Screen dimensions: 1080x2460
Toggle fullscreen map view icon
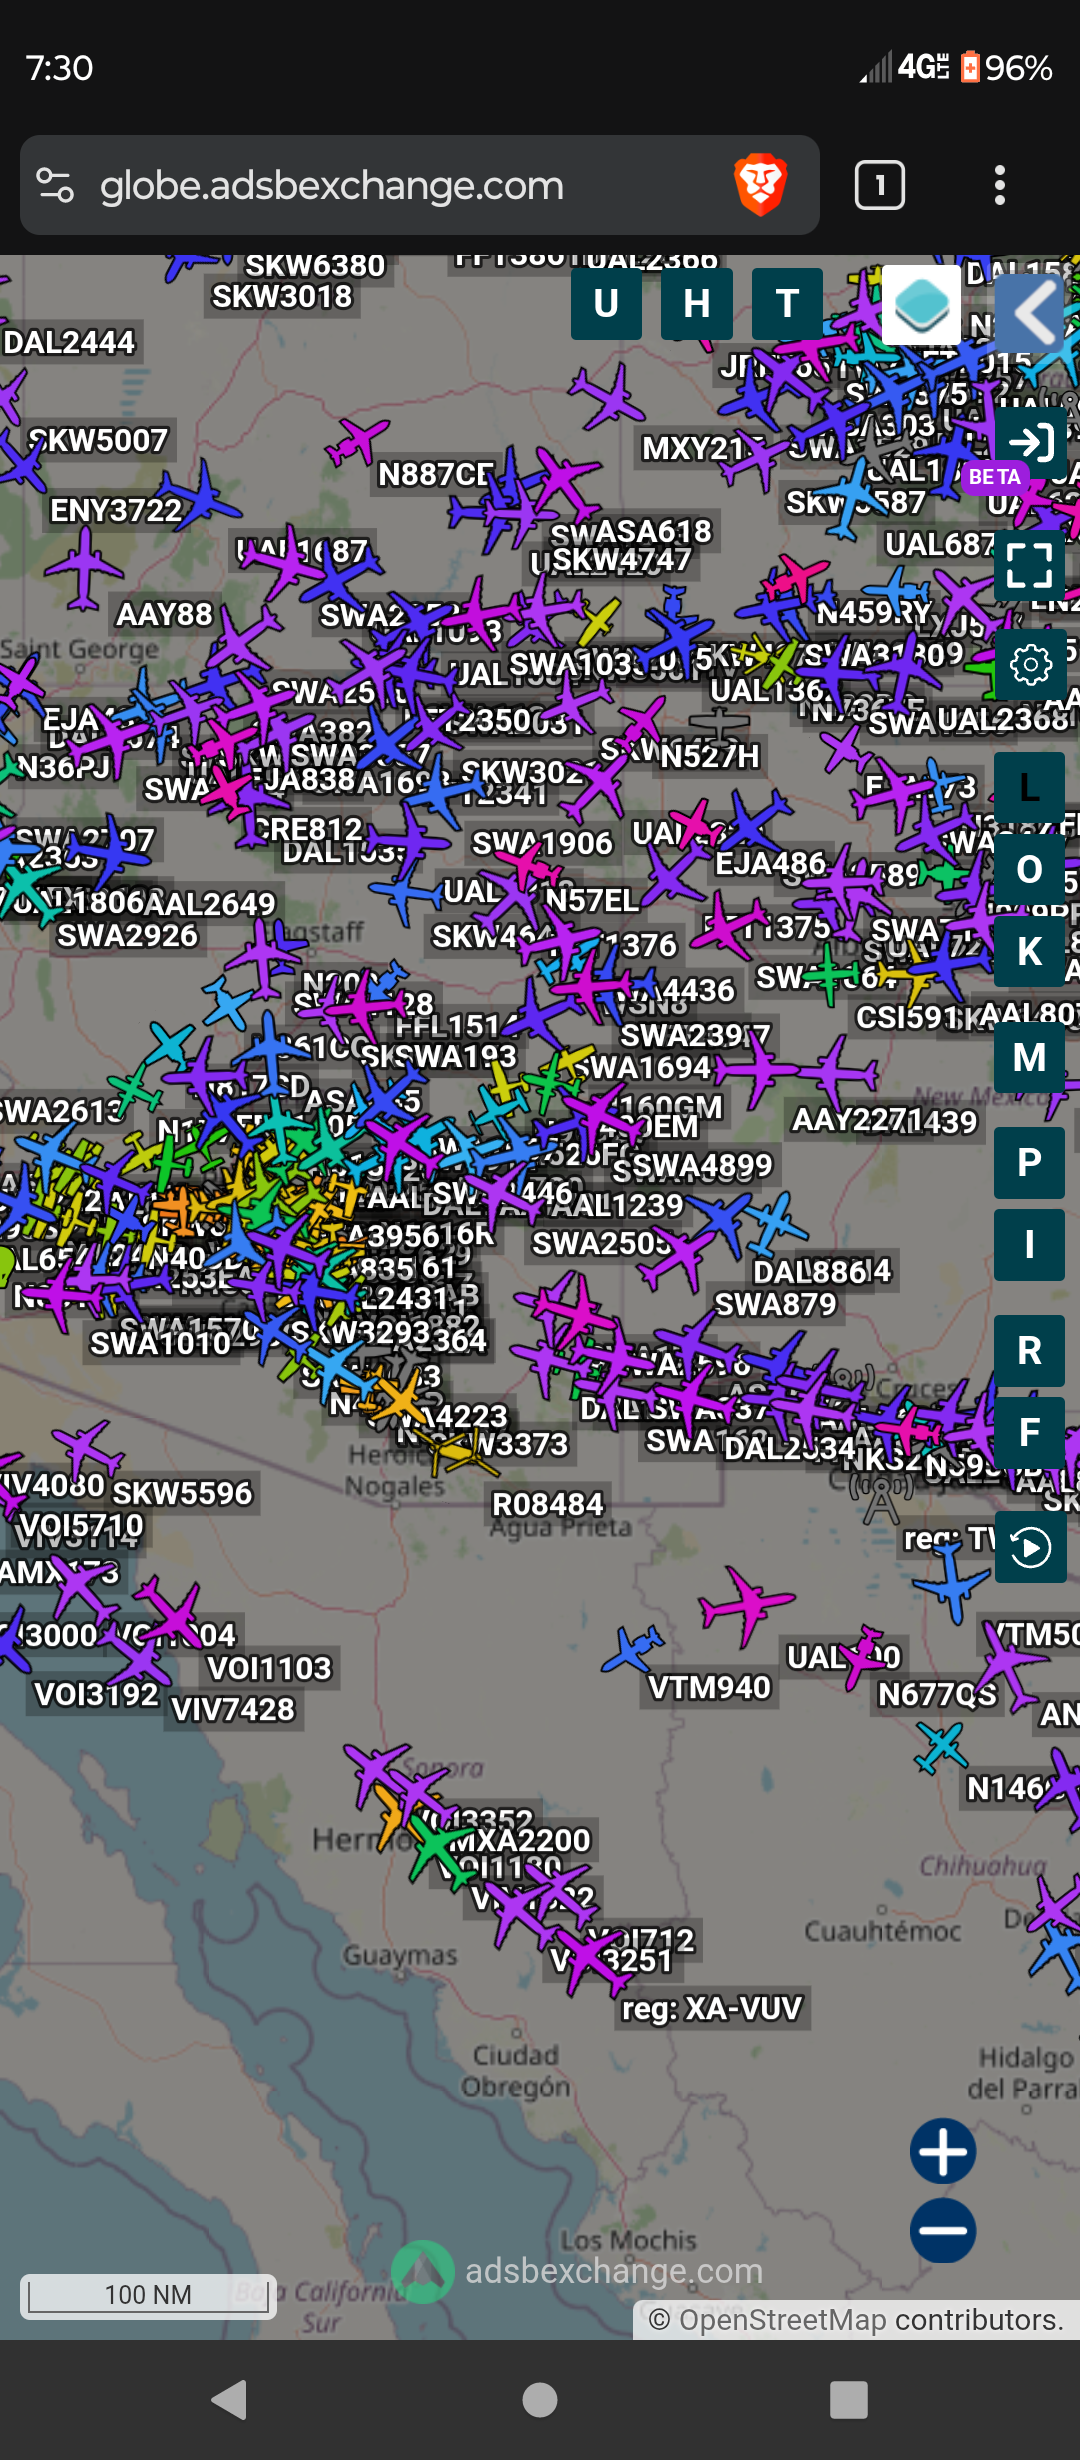pos(1030,565)
